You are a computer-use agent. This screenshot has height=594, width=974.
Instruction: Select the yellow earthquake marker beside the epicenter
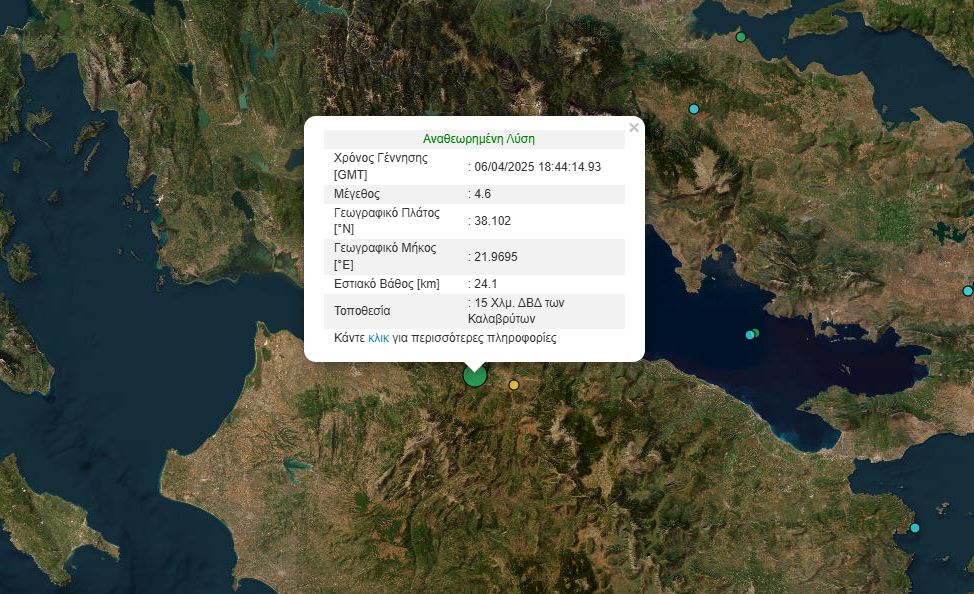514,385
